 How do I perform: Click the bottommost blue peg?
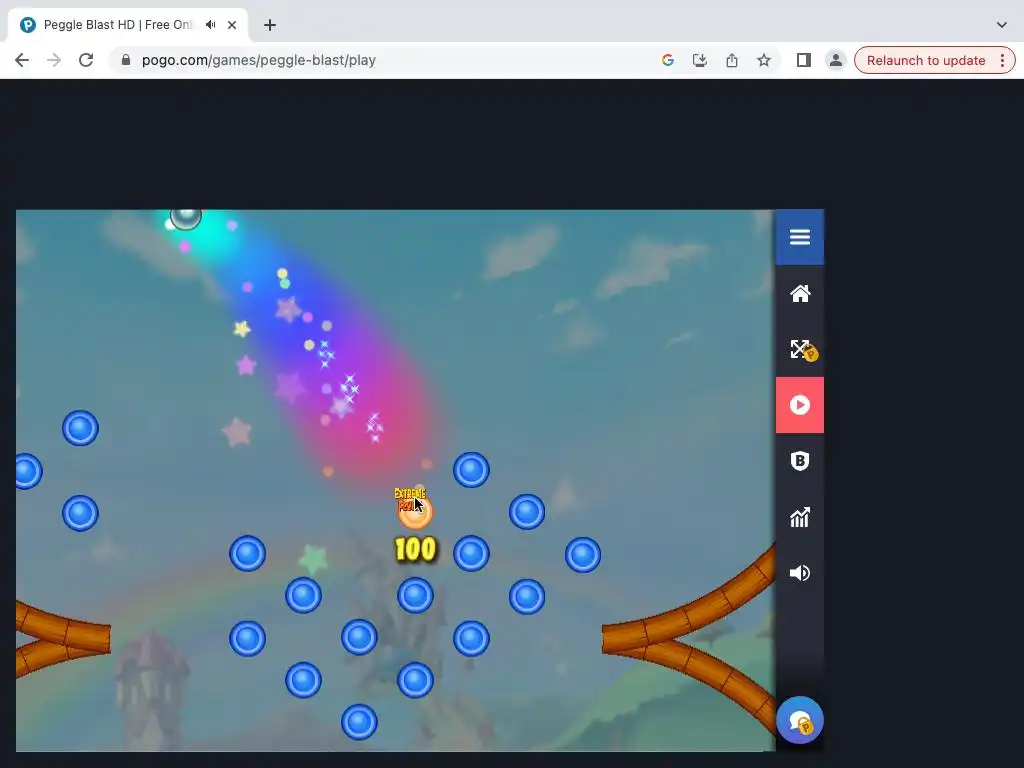359,722
